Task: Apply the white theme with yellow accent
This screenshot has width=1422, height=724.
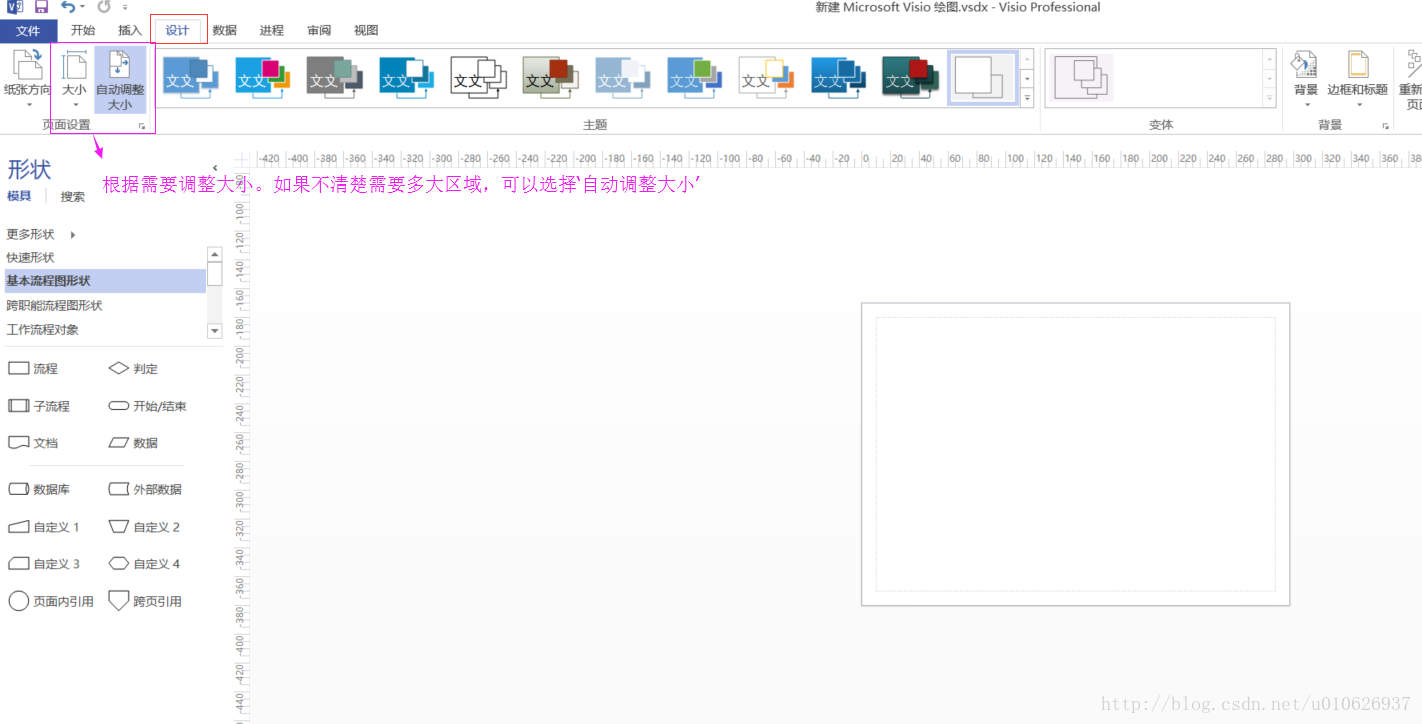Action: pyautogui.click(x=767, y=77)
